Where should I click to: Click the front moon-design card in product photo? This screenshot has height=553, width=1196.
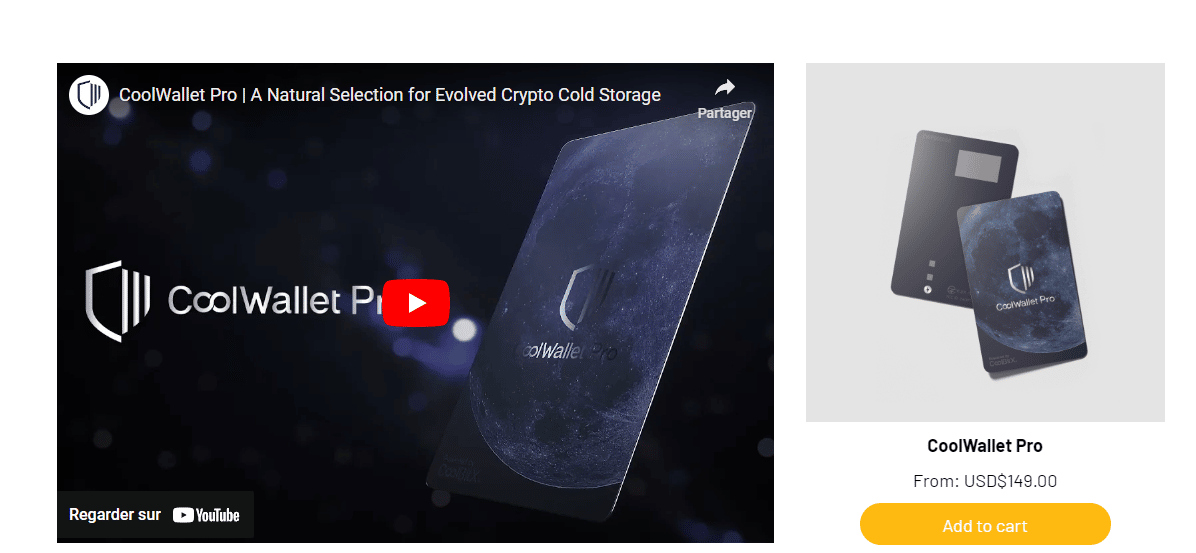[1021, 285]
